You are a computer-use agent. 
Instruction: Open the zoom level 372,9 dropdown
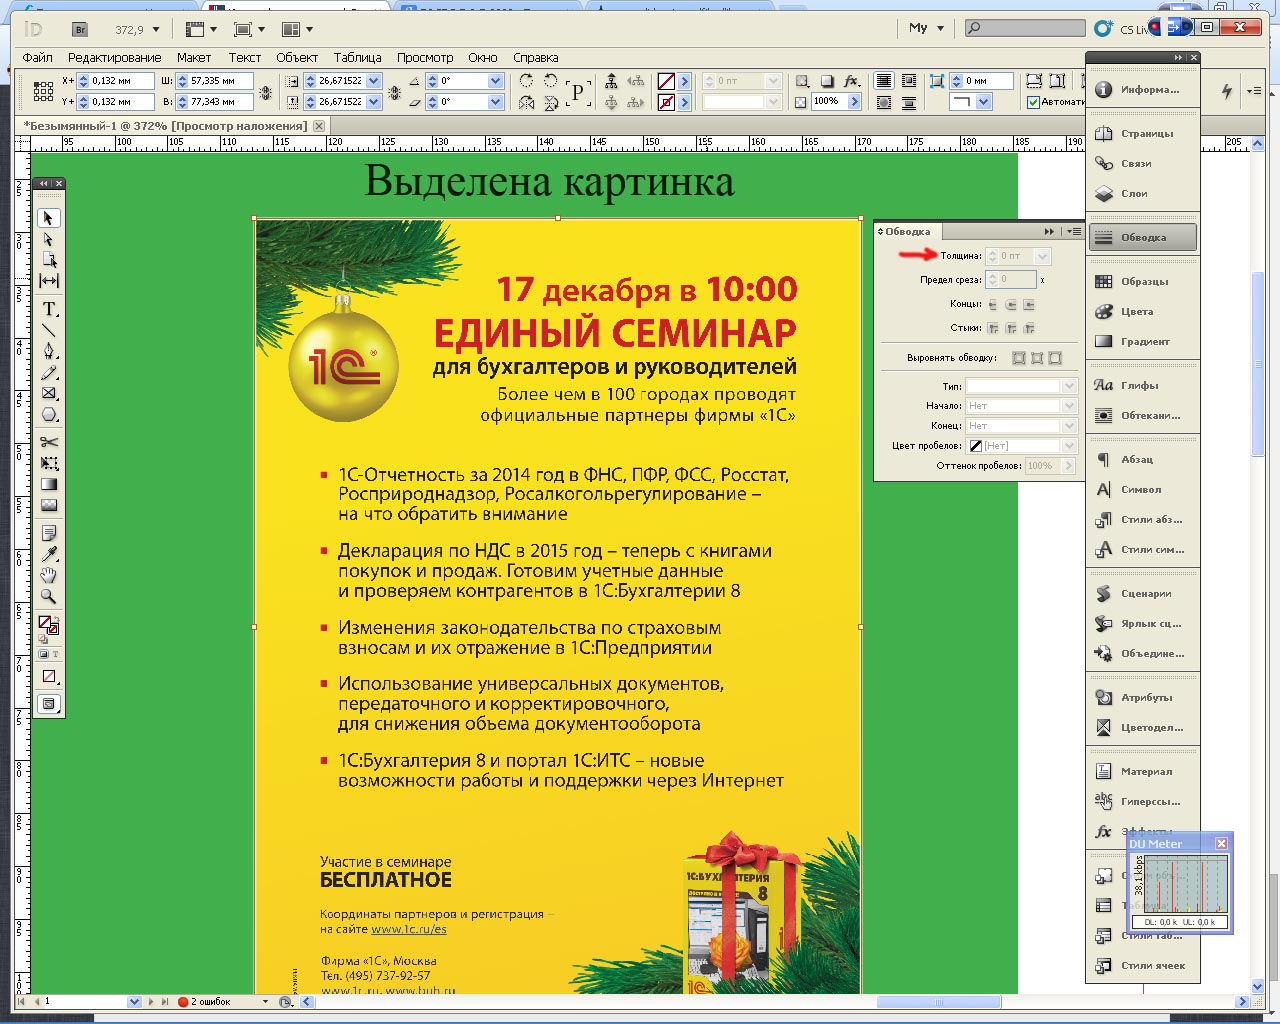tap(156, 30)
